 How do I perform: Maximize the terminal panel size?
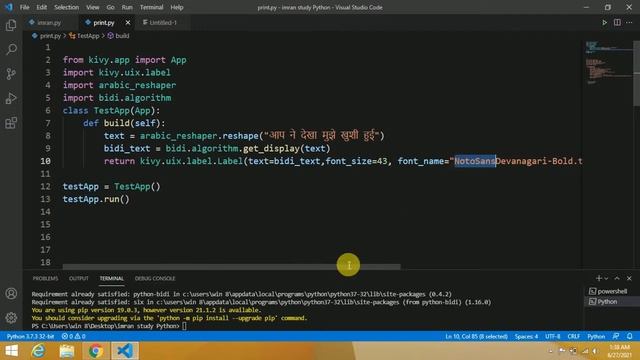(617, 278)
